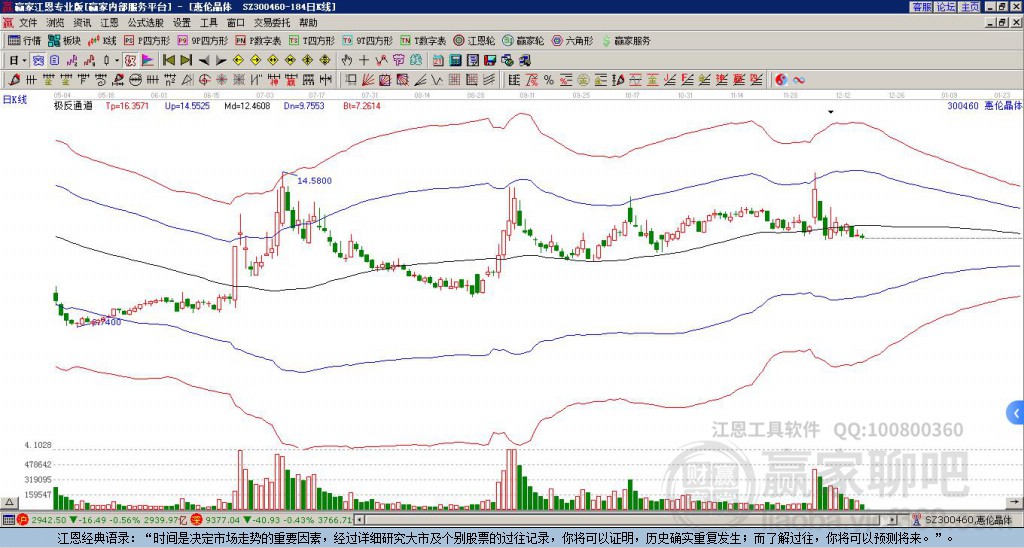Switch to K线 chart view

(x=102, y=40)
